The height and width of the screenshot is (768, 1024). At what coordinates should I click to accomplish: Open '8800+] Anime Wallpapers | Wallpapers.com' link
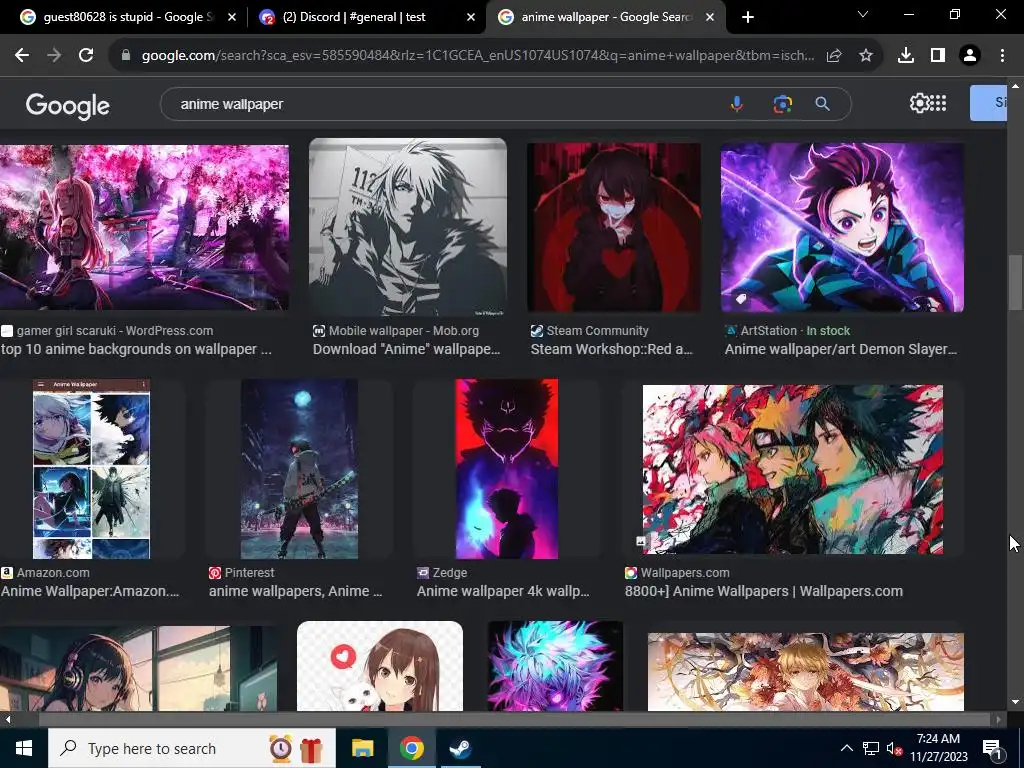(763, 591)
